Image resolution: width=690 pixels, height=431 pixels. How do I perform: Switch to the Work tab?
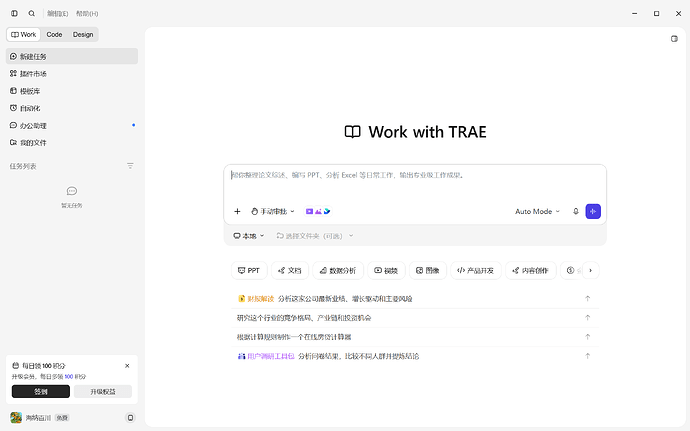point(23,34)
